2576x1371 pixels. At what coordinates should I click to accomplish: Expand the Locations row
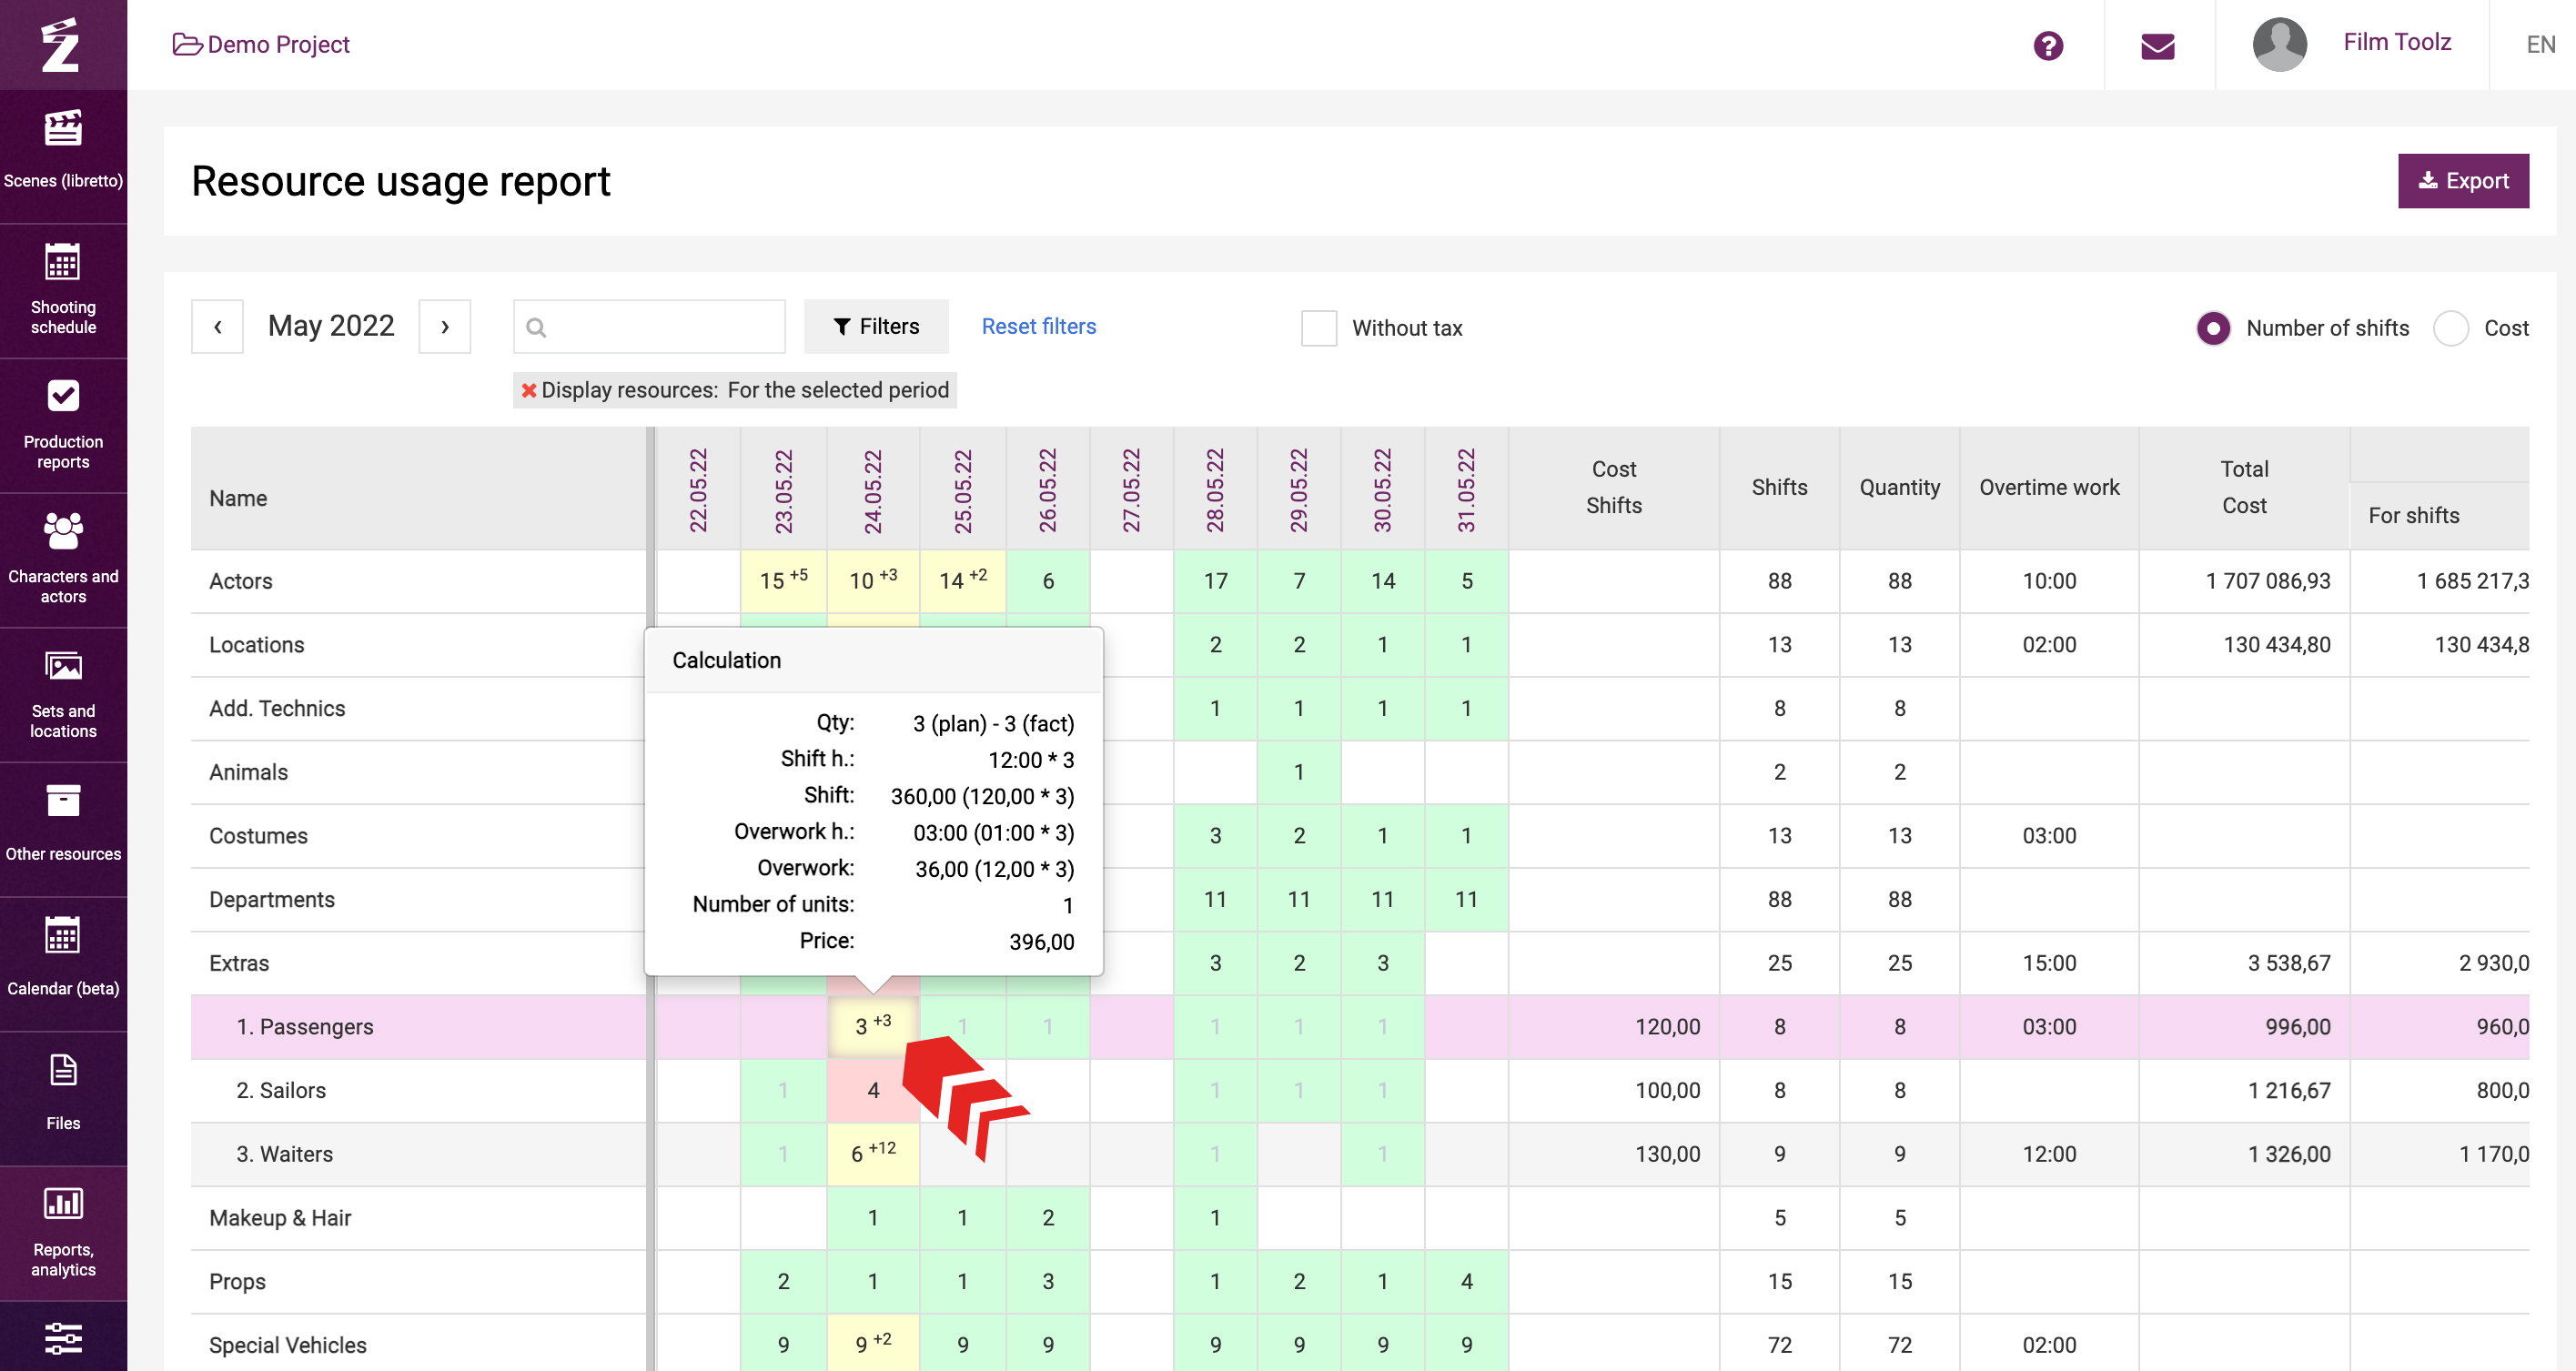point(256,645)
